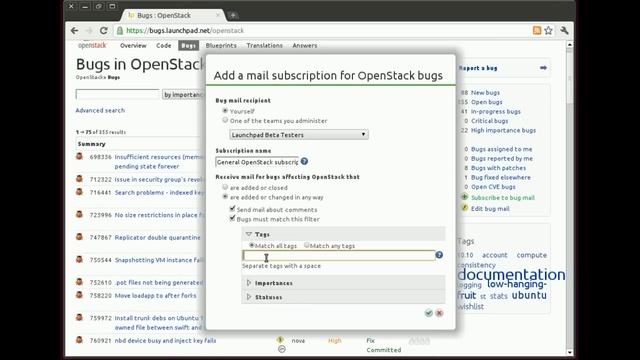Click bug icon for bug 758220
Screen dimensions: 640x360
tap(80, 295)
